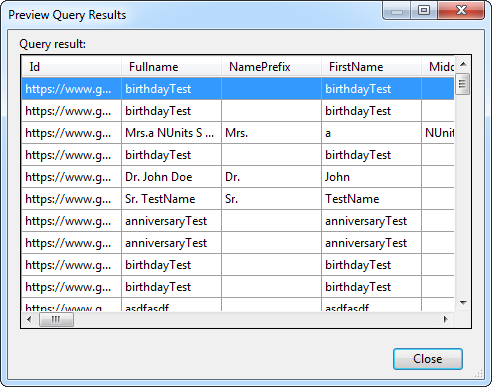
Task: Click the horizontal scrollbar right arrow
Action: tap(446, 319)
